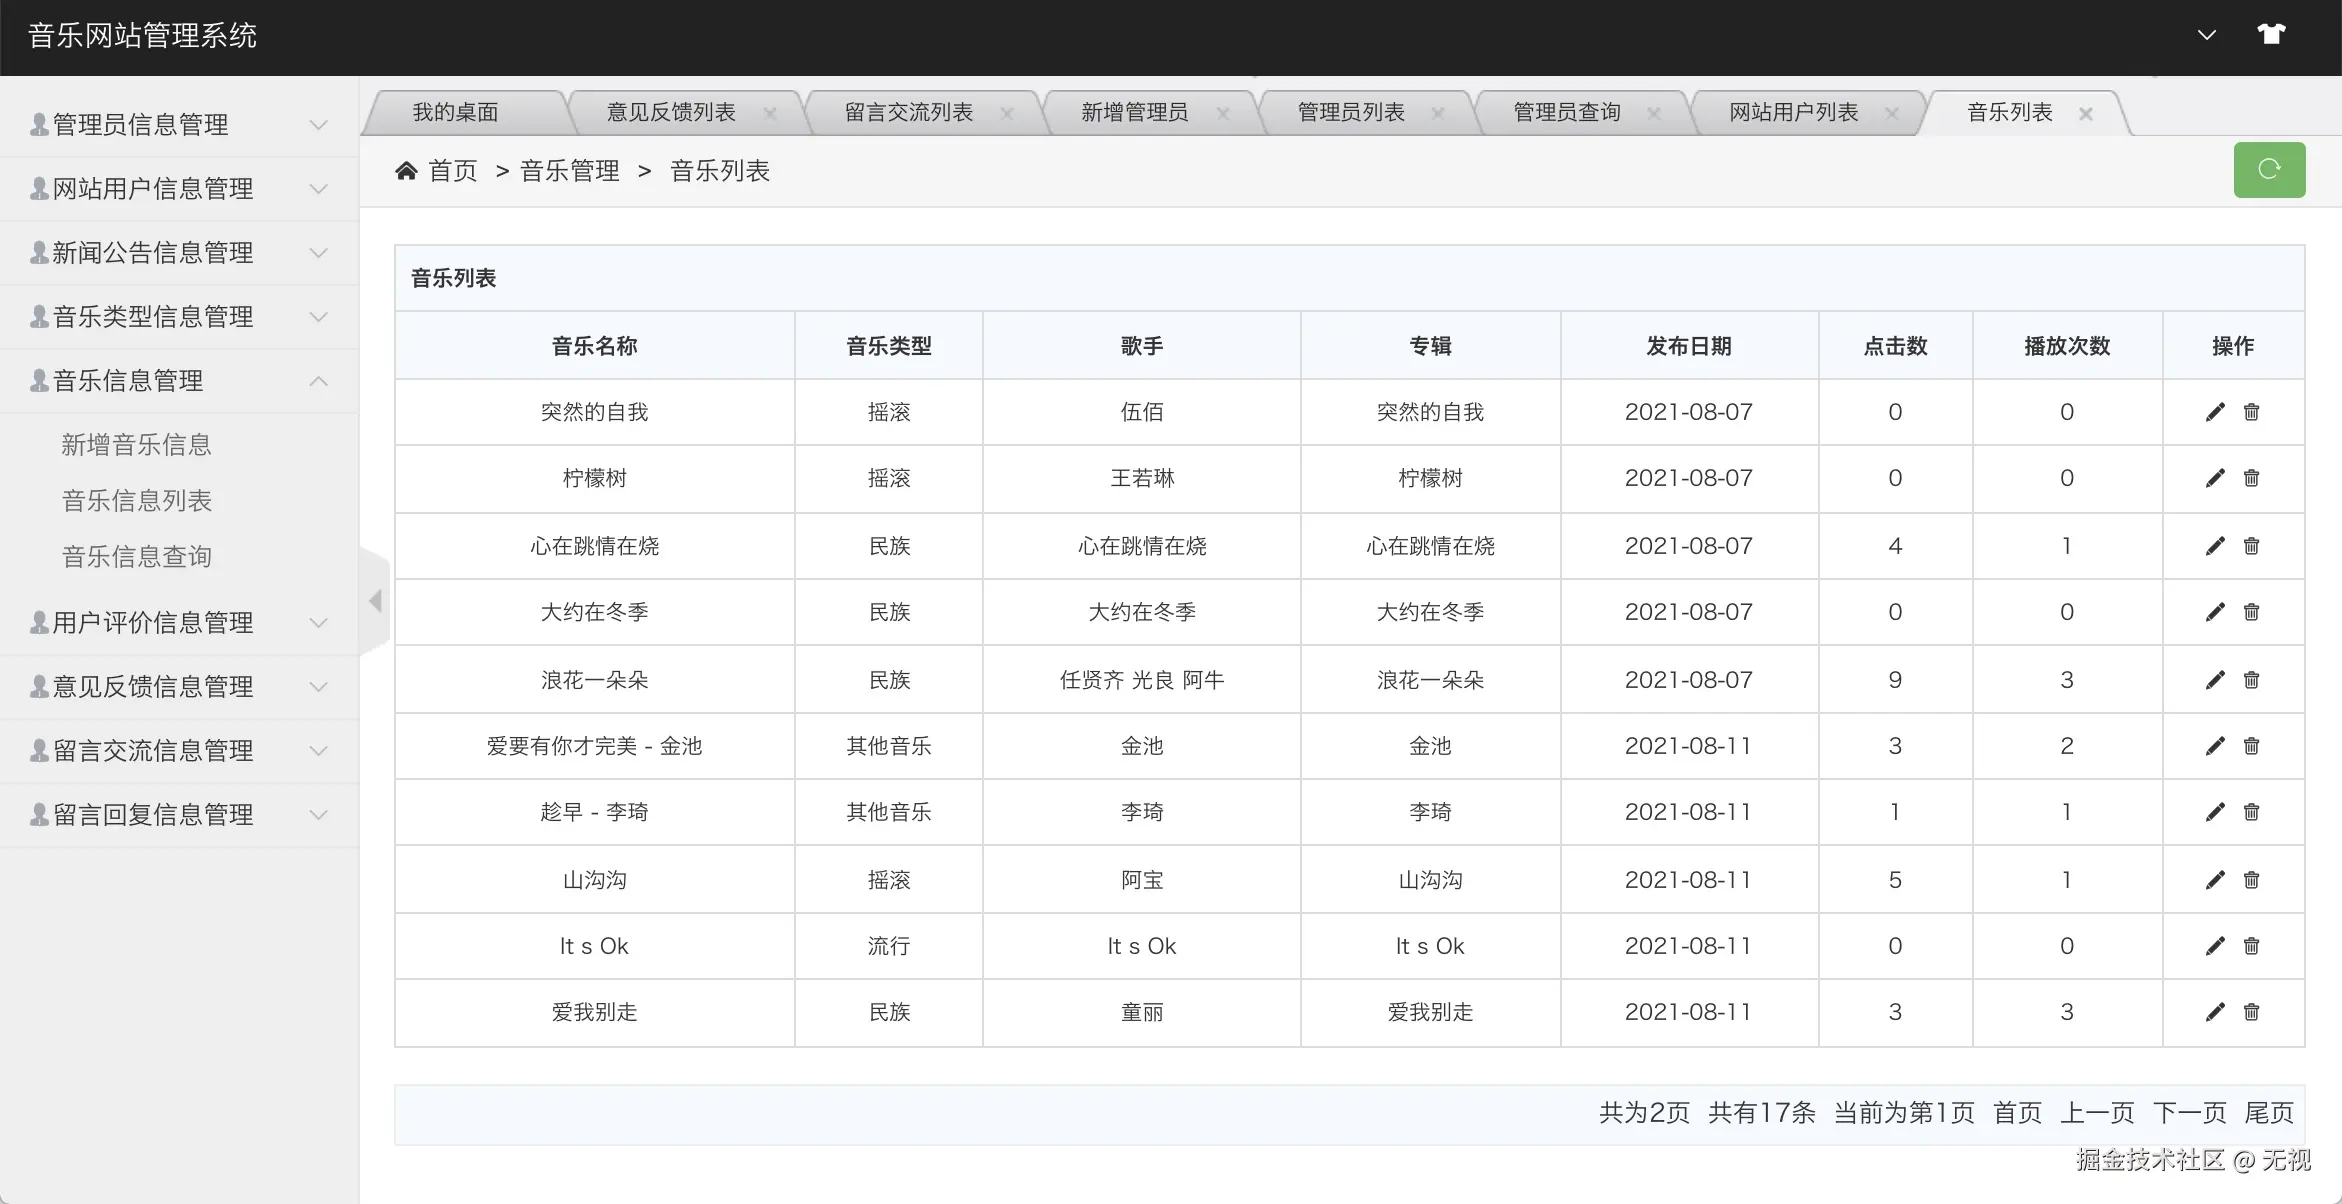Screen dimensions: 2342x1204
Task: Open the theme skin shirt icon
Action: coord(2271,34)
